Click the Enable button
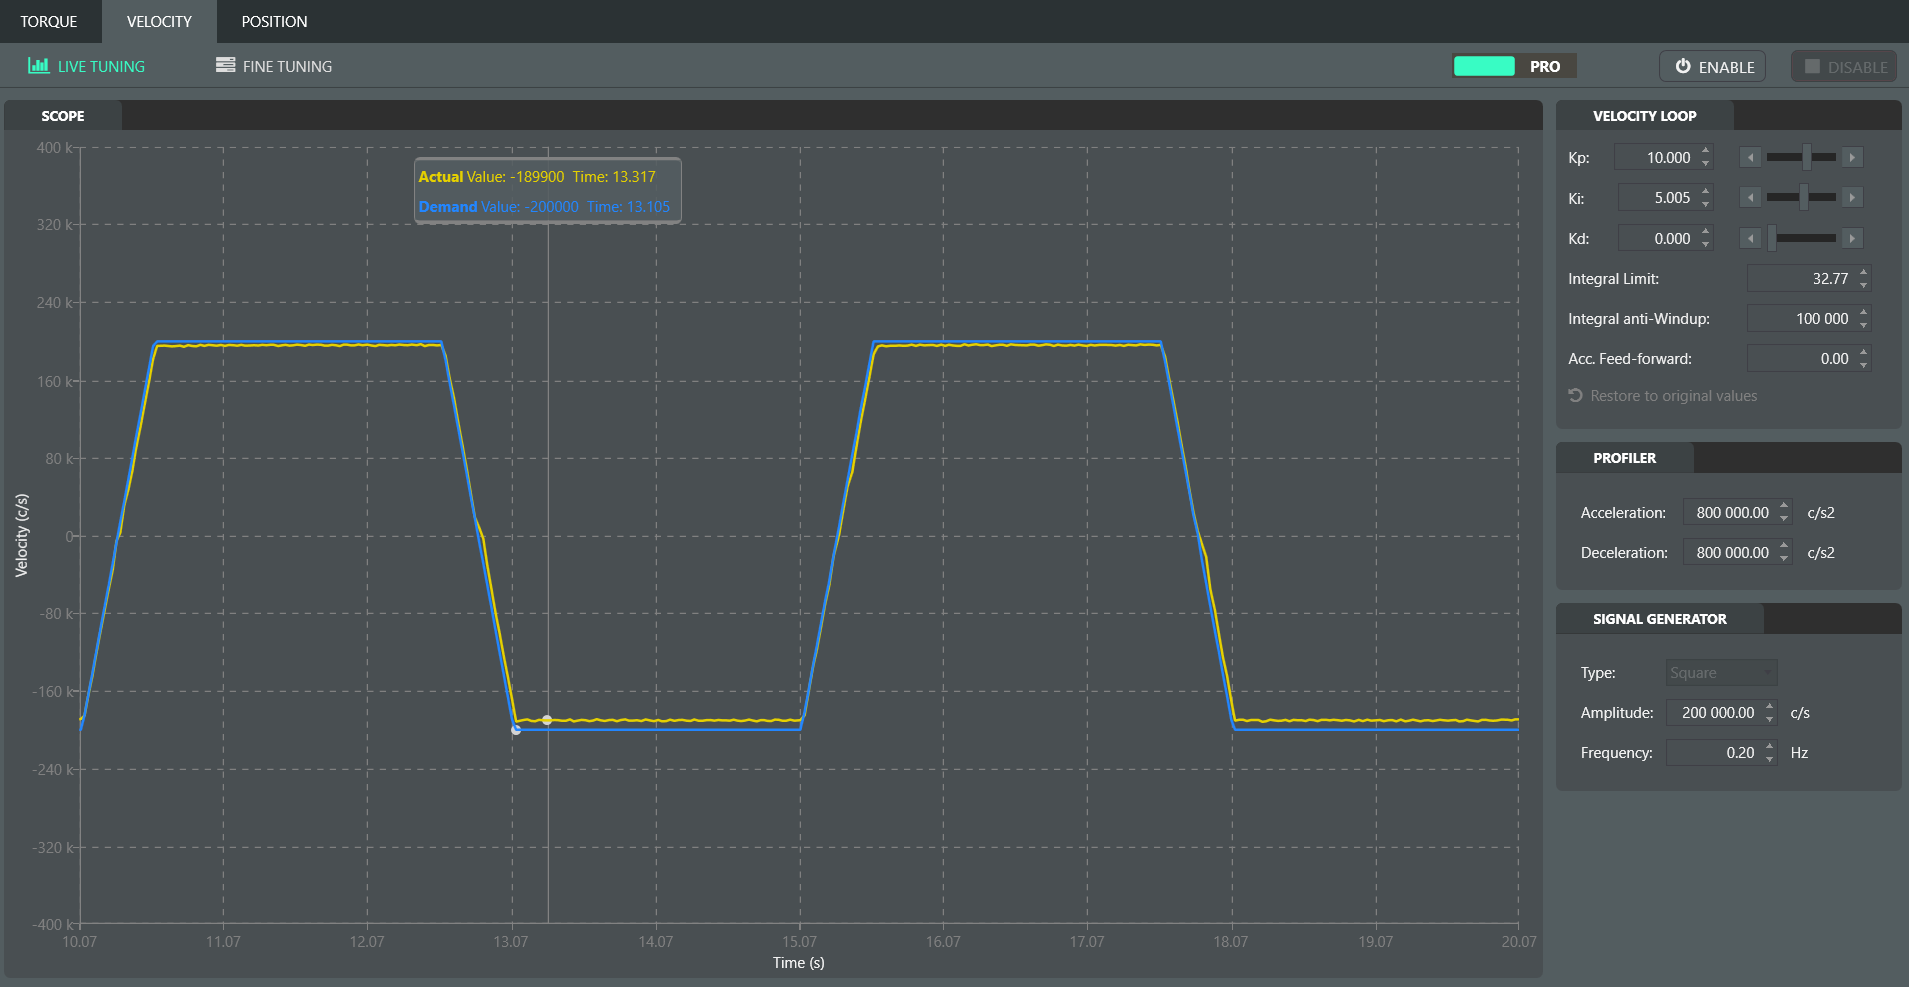Image resolution: width=1909 pixels, height=987 pixels. [x=1713, y=67]
